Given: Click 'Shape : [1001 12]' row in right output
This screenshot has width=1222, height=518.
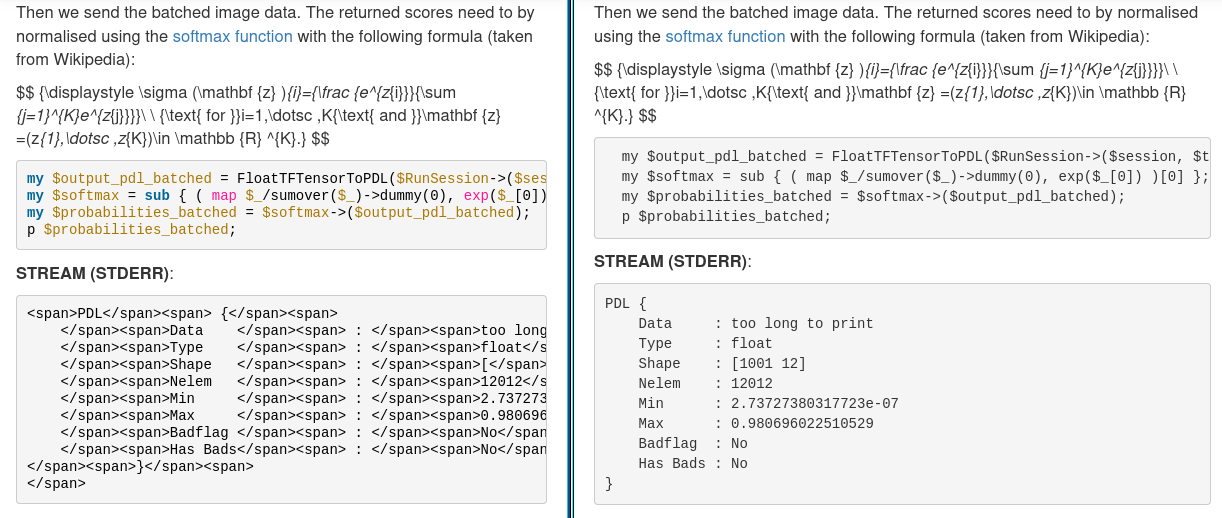Looking at the screenshot, I should point(722,364).
